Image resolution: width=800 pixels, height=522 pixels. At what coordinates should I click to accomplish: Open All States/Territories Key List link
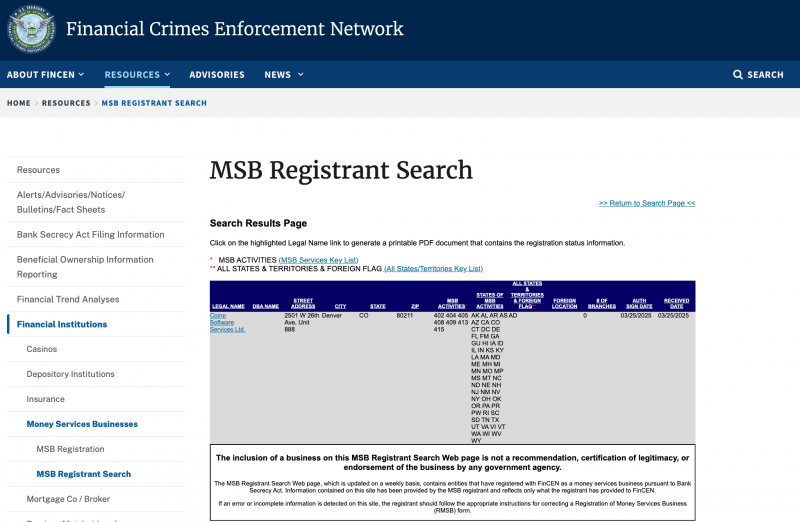tap(433, 268)
